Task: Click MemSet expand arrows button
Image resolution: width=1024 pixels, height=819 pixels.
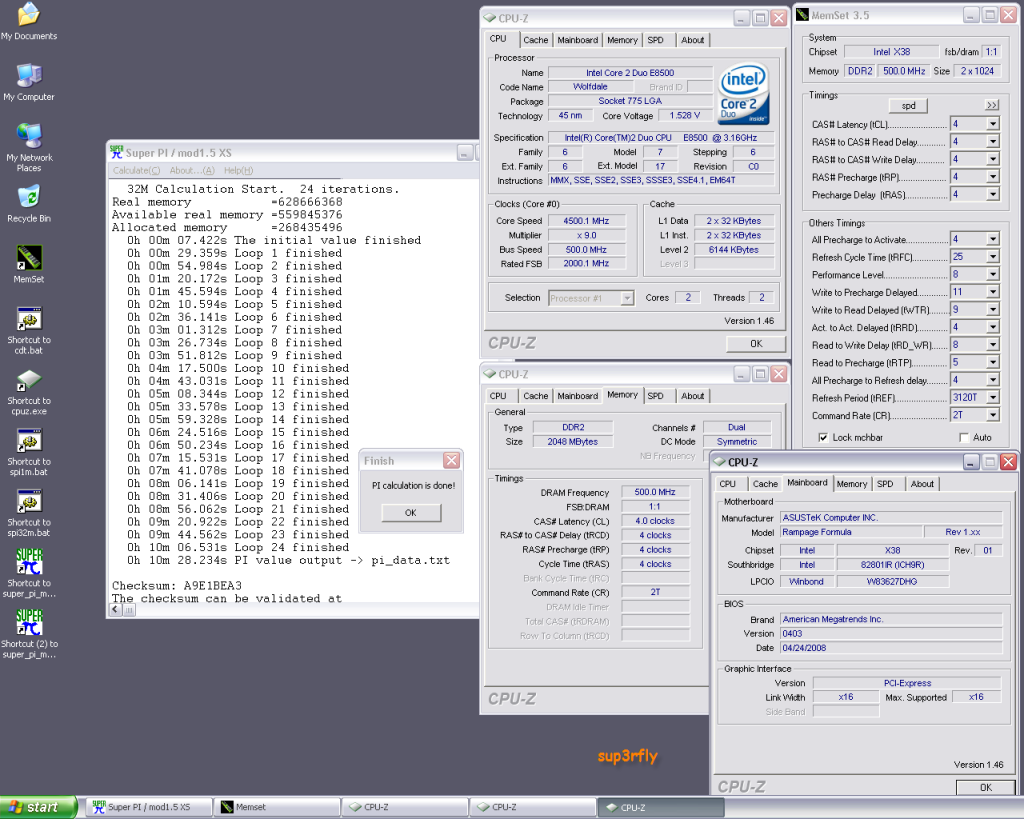Action: coord(991,105)
